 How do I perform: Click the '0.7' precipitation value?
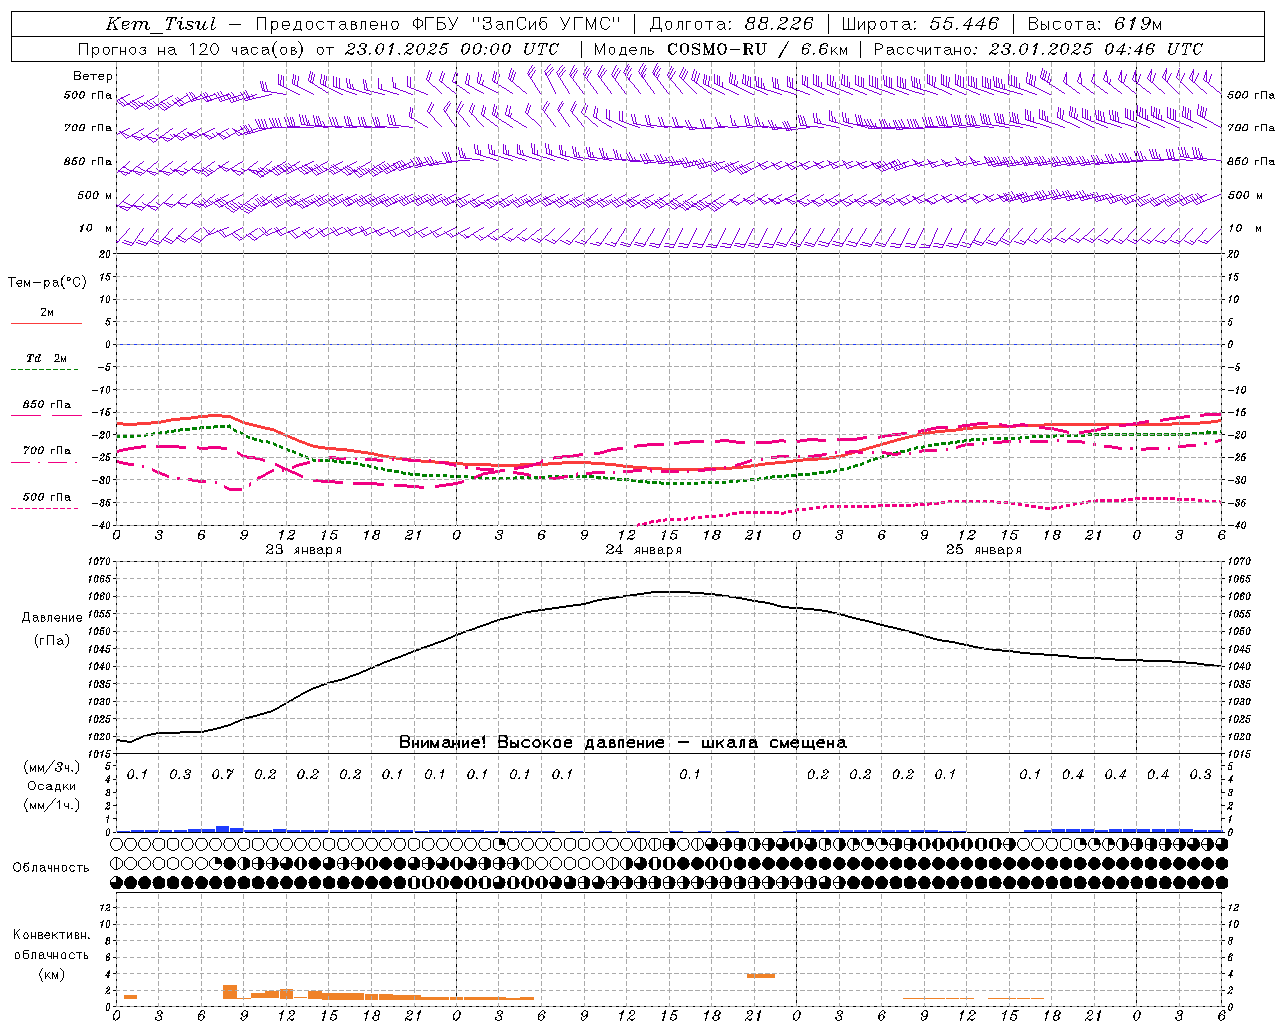[222, 774]
